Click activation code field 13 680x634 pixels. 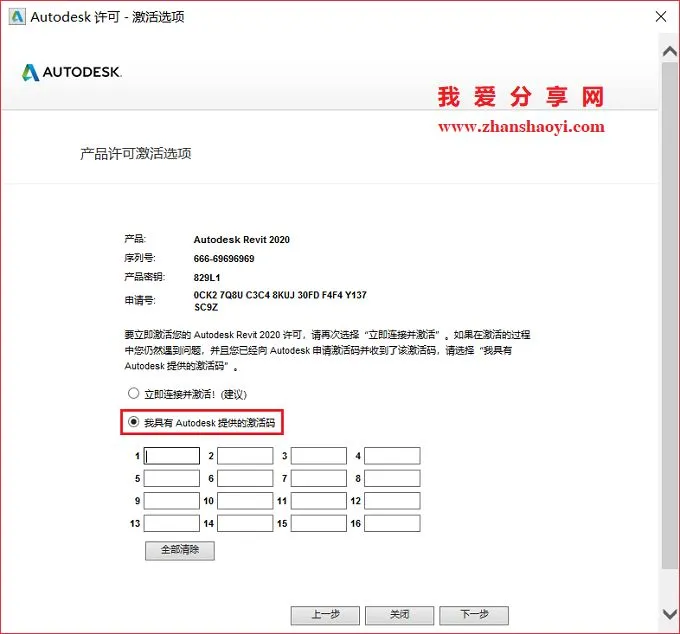172,523
